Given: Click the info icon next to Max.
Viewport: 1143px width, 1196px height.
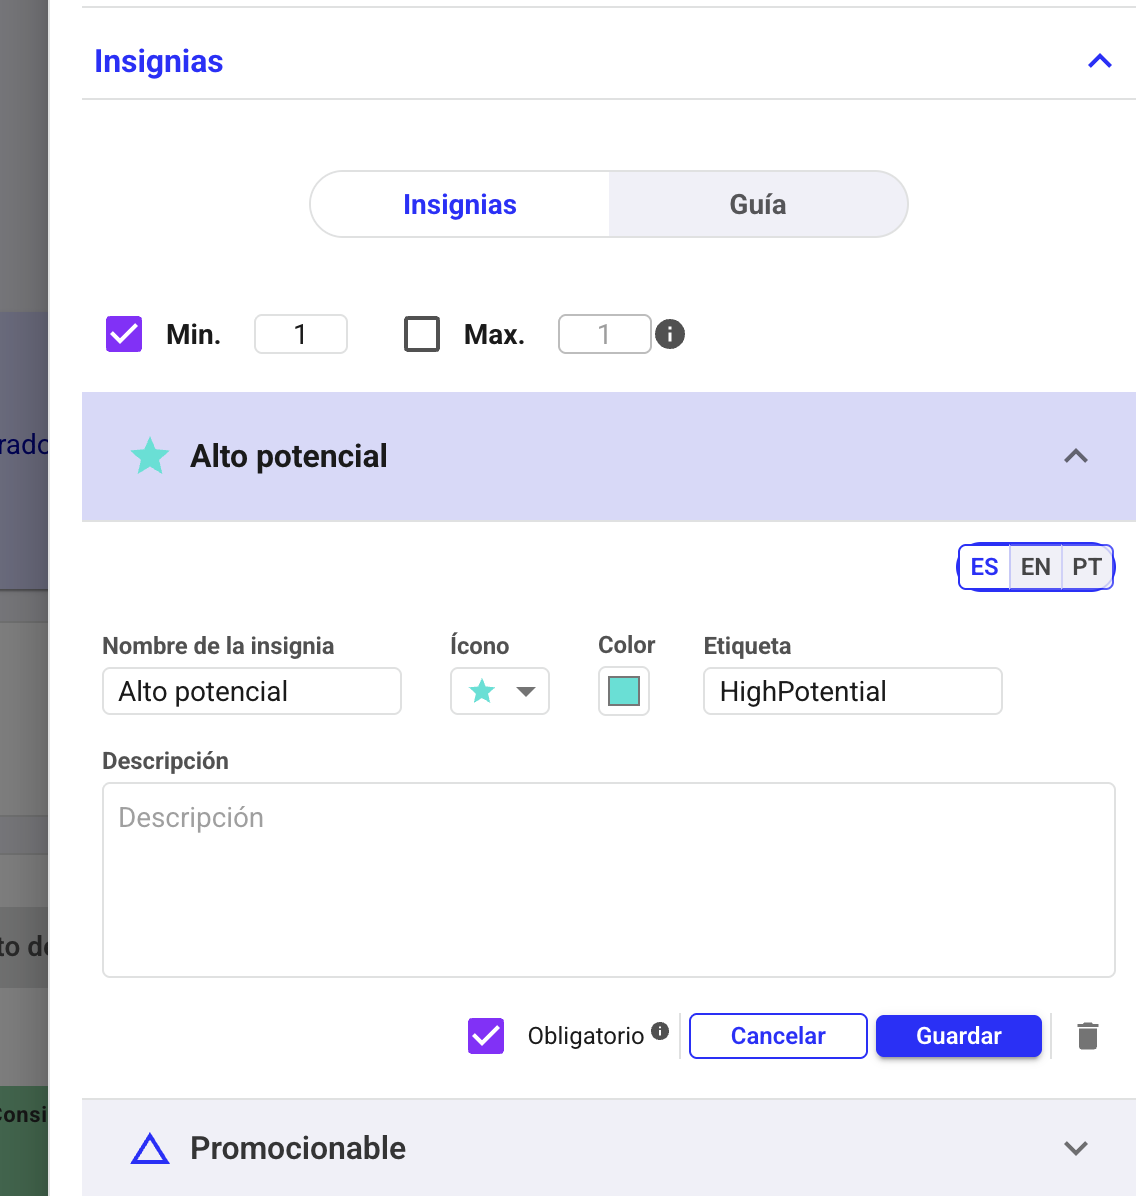Looking at the screenshot, I should coord(670,334).
